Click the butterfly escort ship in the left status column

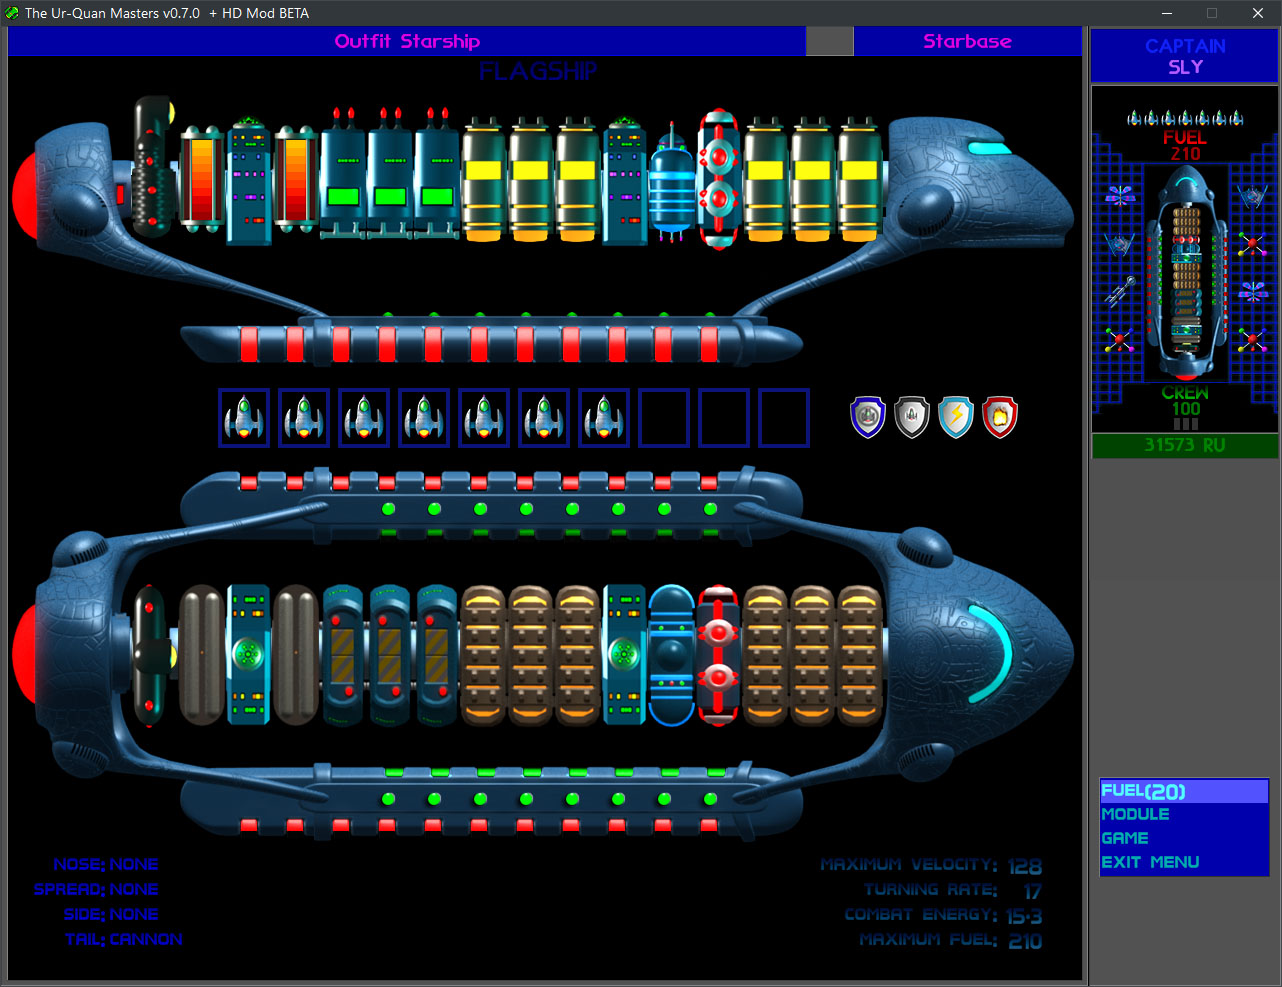click(1120, 196)
